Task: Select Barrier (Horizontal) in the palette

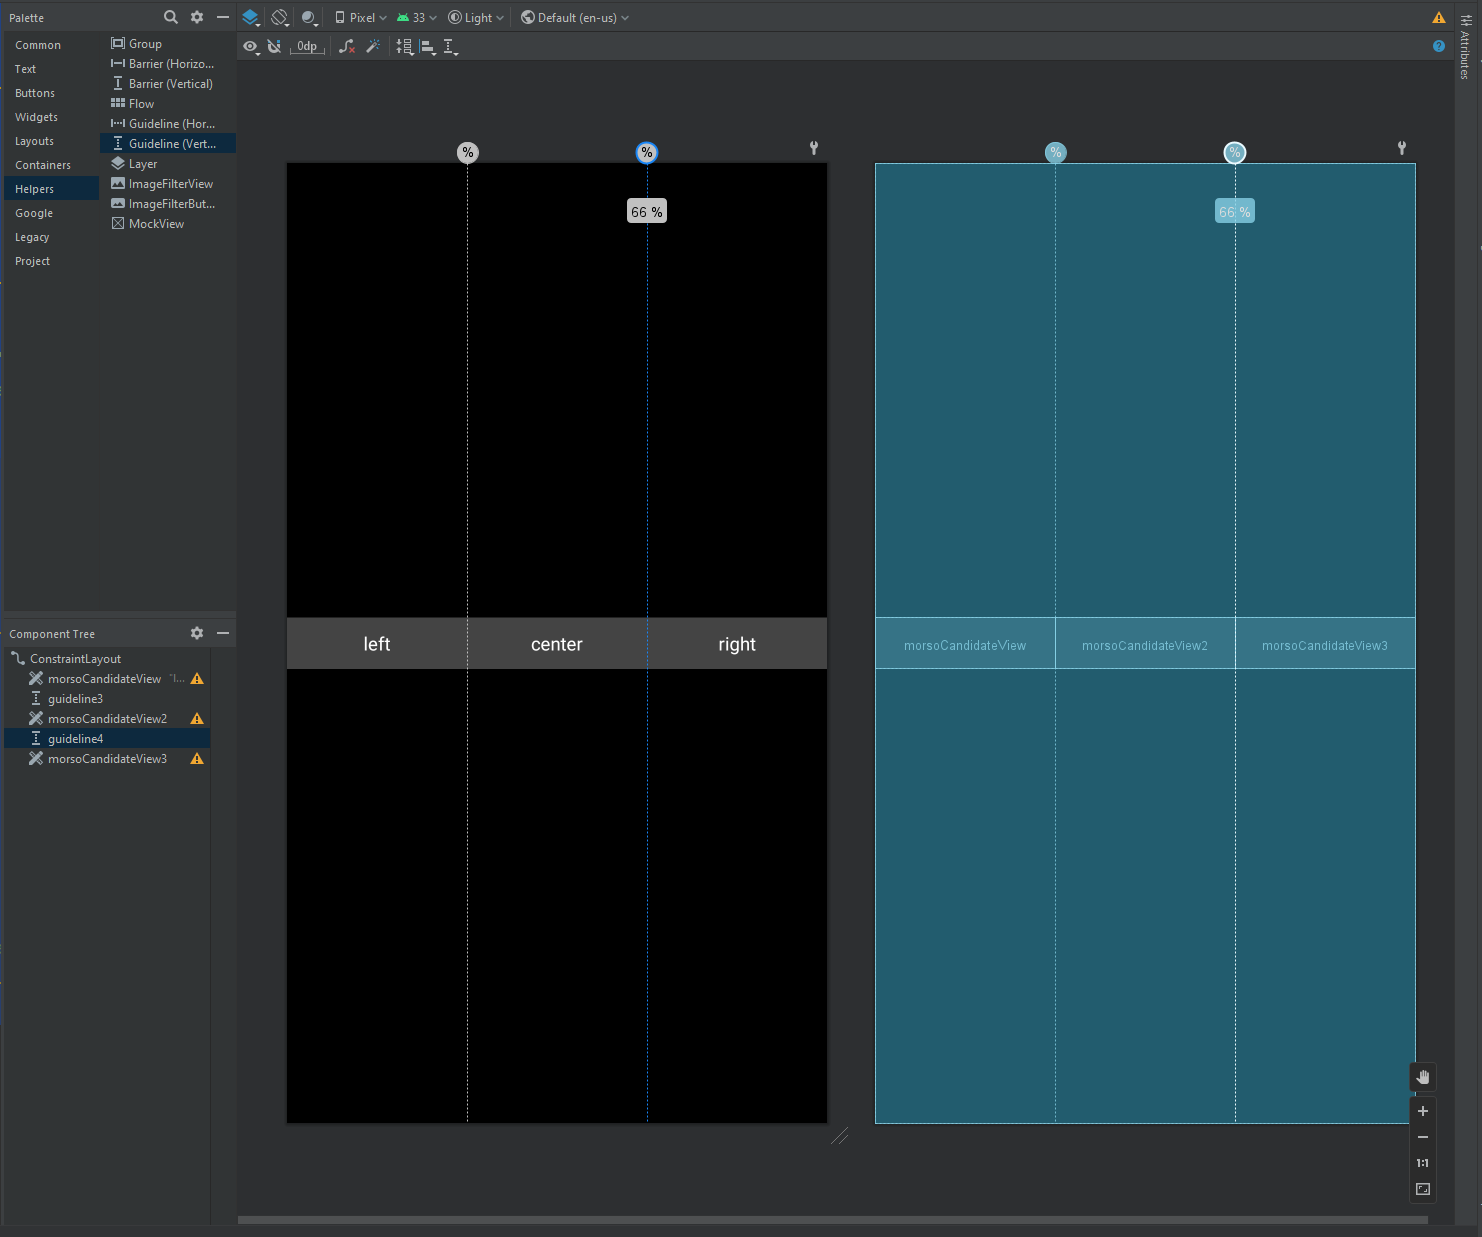Action: pos(168,64)
